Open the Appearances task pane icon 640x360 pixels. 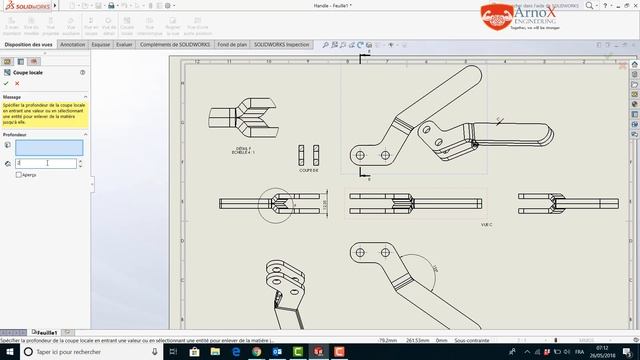(635, 104)
